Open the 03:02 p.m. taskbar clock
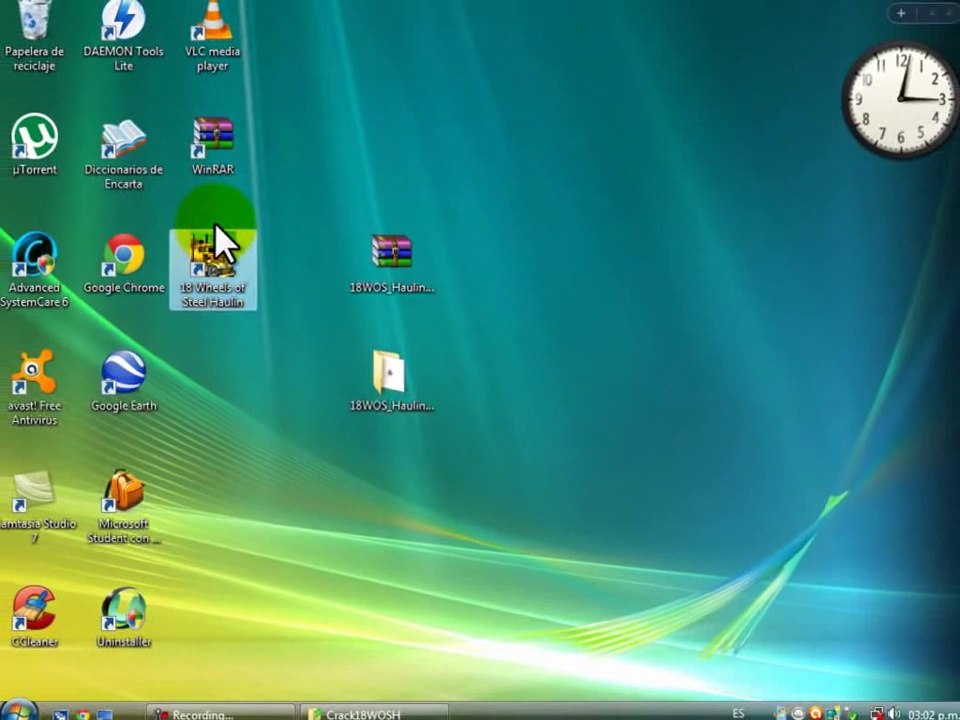Image resolution: width=960 pixels, height=720 pixels. click(x=933, y=714)
